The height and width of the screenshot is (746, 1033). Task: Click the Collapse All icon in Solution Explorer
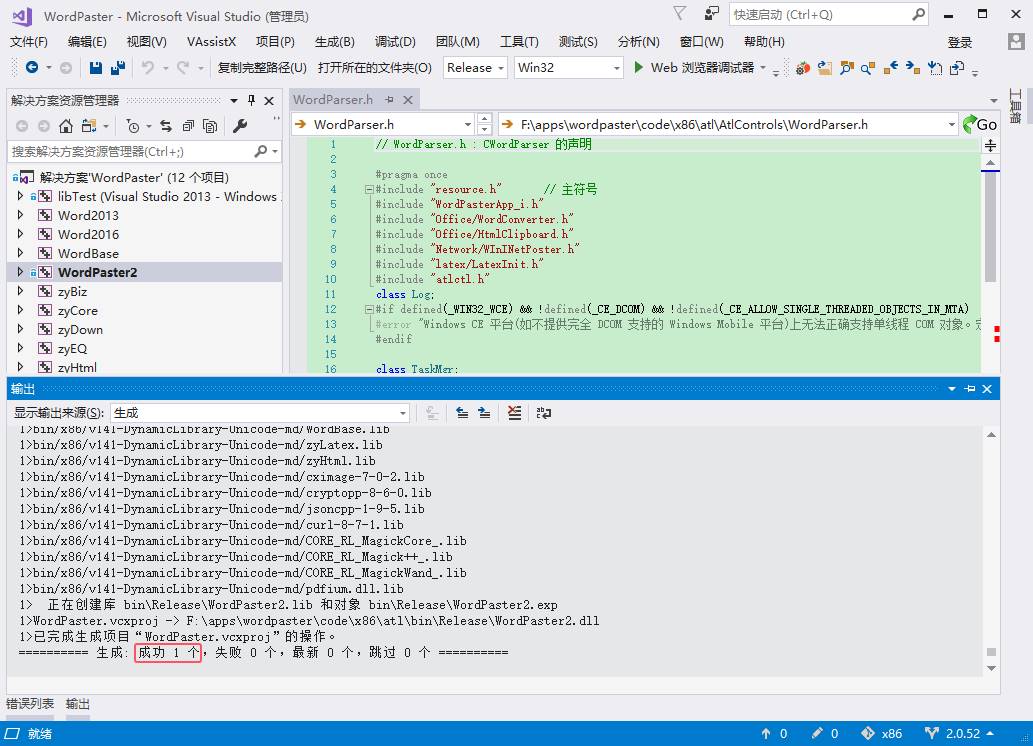[188, 126]
